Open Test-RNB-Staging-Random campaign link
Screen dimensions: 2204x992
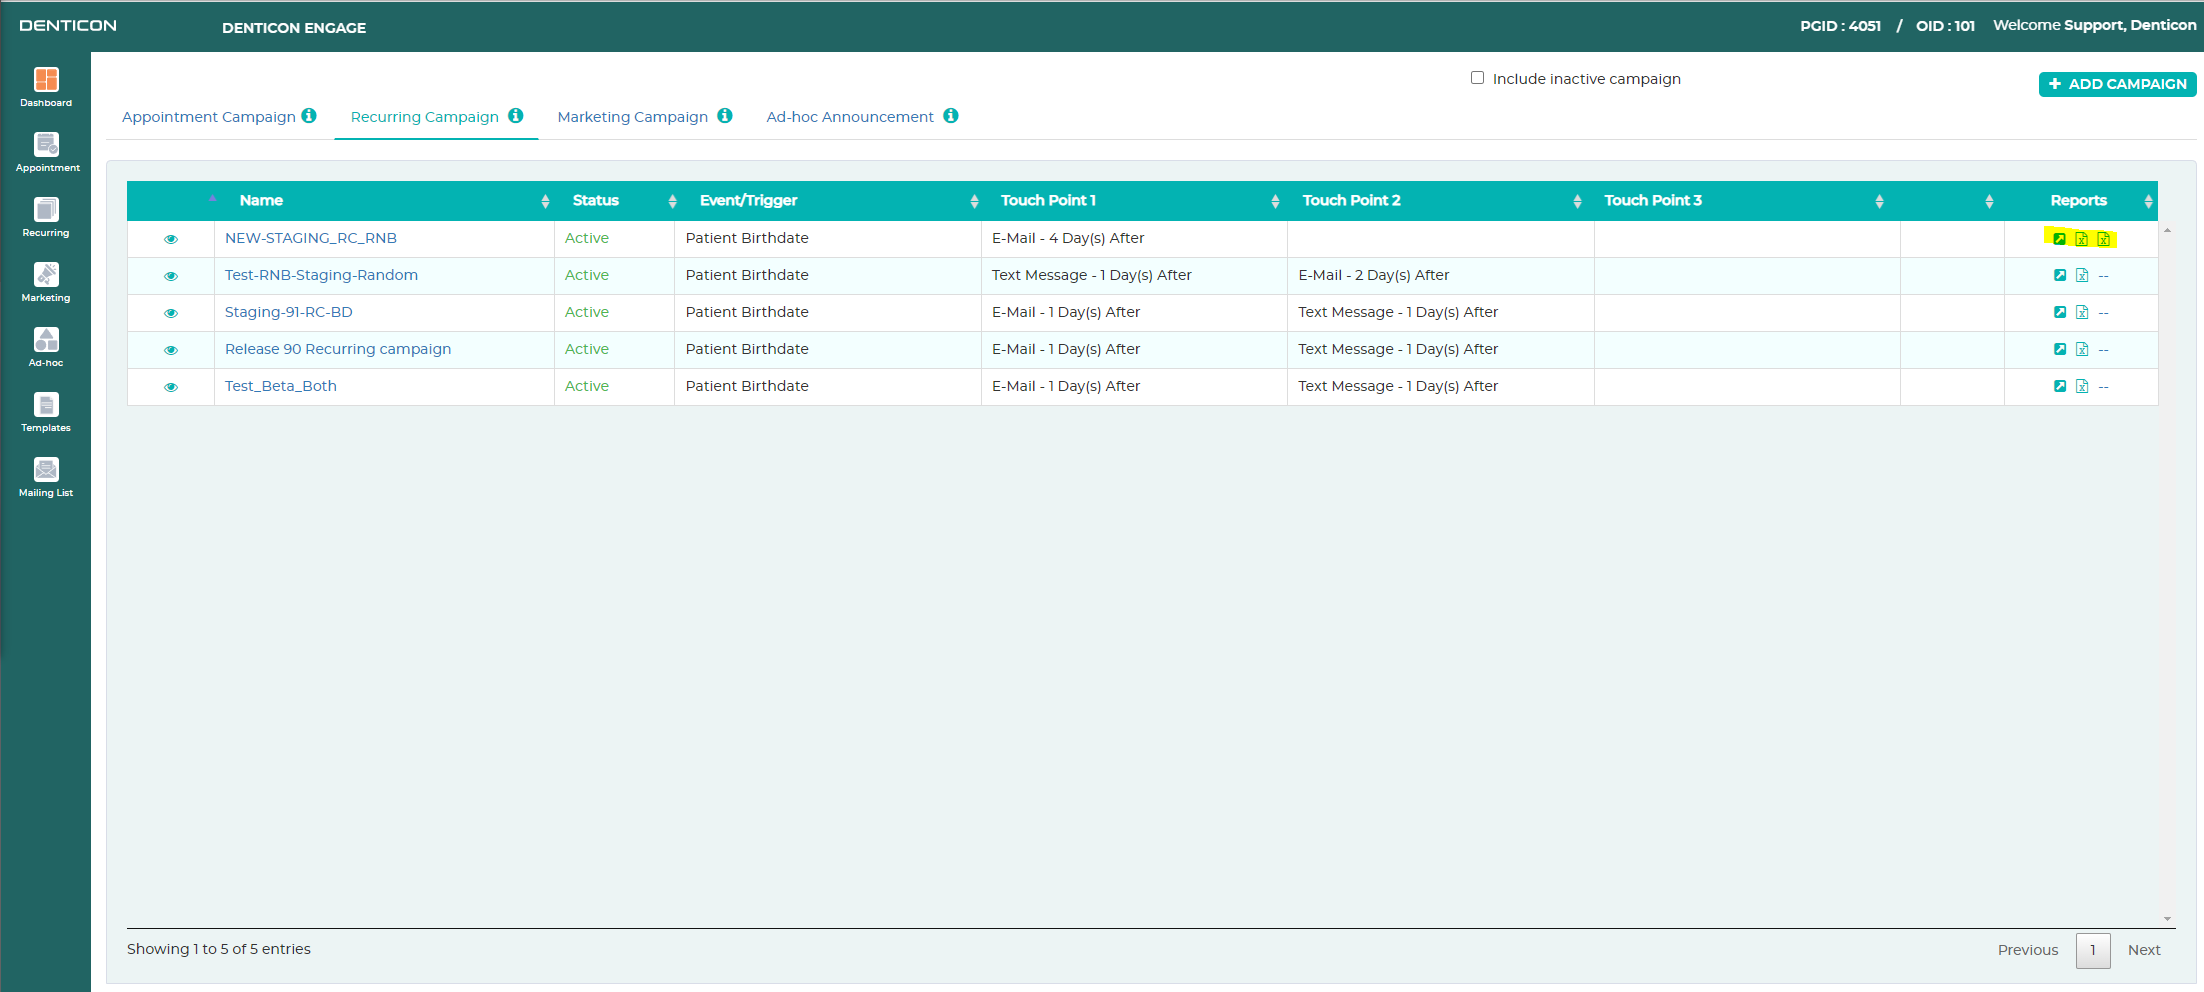(321, 275)
